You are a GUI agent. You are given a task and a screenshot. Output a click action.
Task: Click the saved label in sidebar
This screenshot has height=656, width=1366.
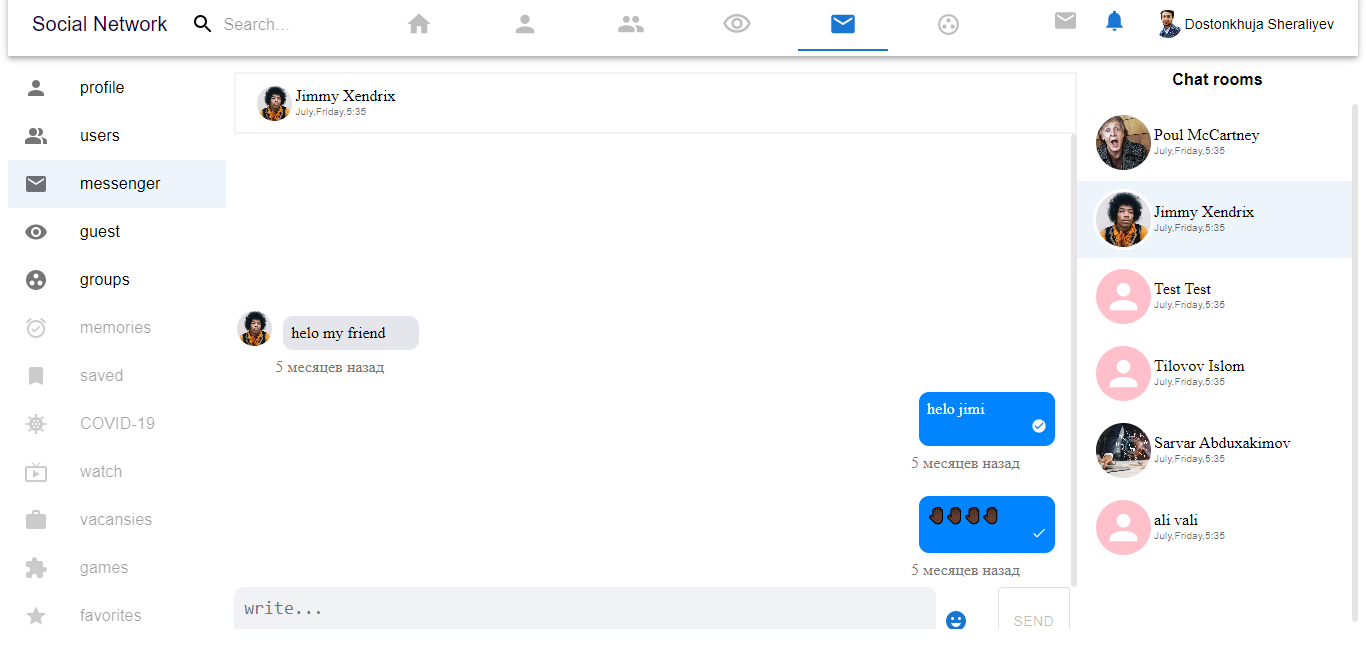click(101, 376)
